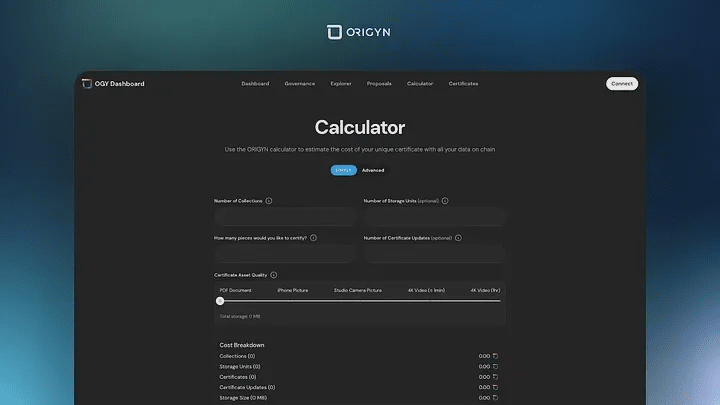Select Calculator in the top navigation
Viewport: 720px width, 405px height.
click(x=420, y=84)
